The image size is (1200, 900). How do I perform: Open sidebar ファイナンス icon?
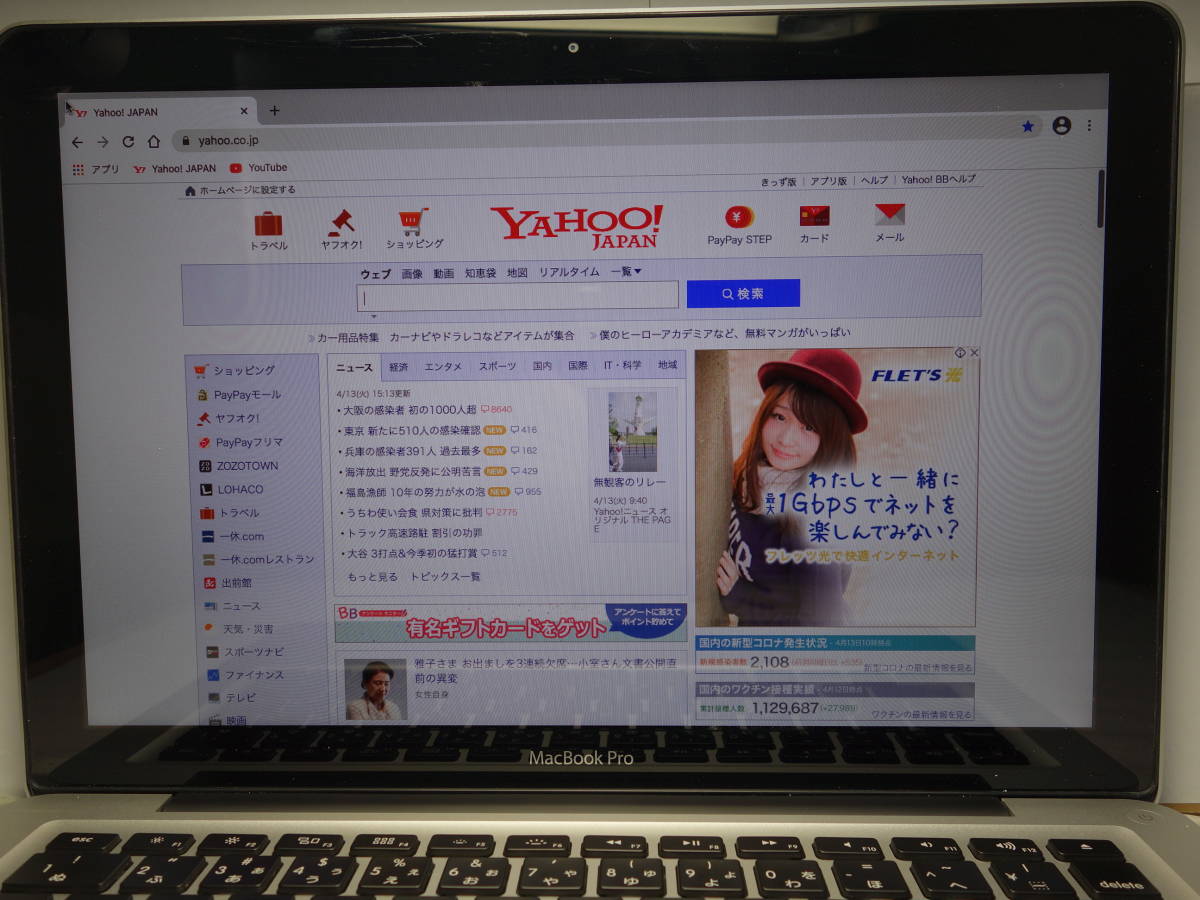[x=213, y=675]
